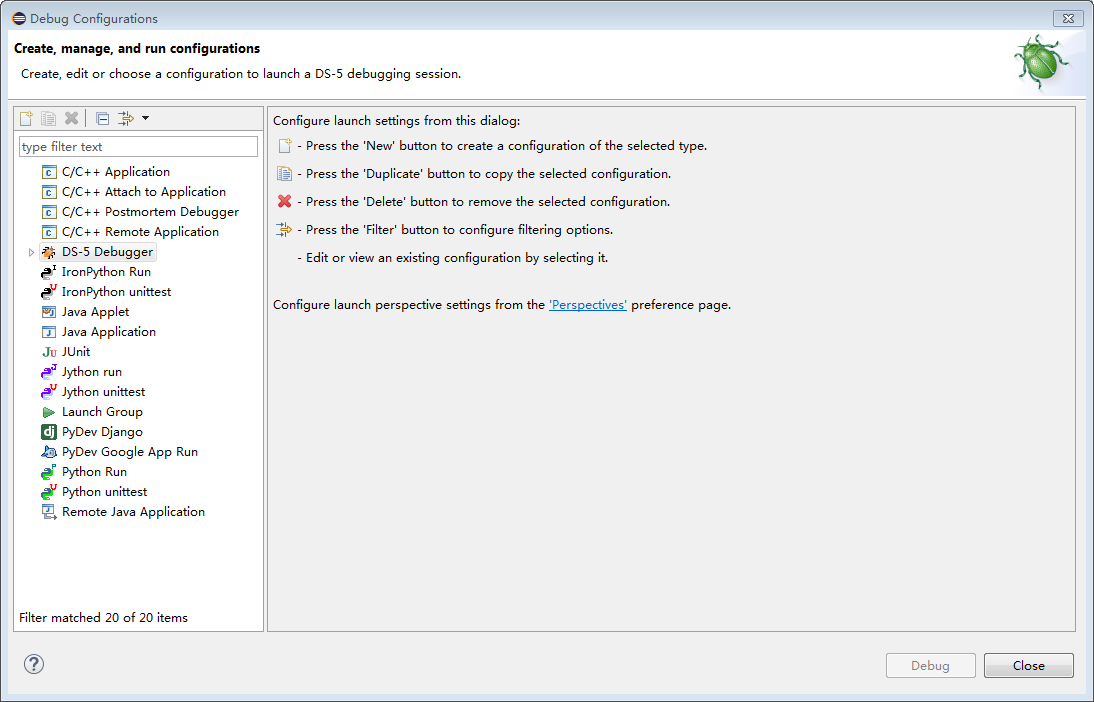The width and height of the screenshot is (1094, 702).
Task: Click the help question mark icon
Action: coord(34,664)
